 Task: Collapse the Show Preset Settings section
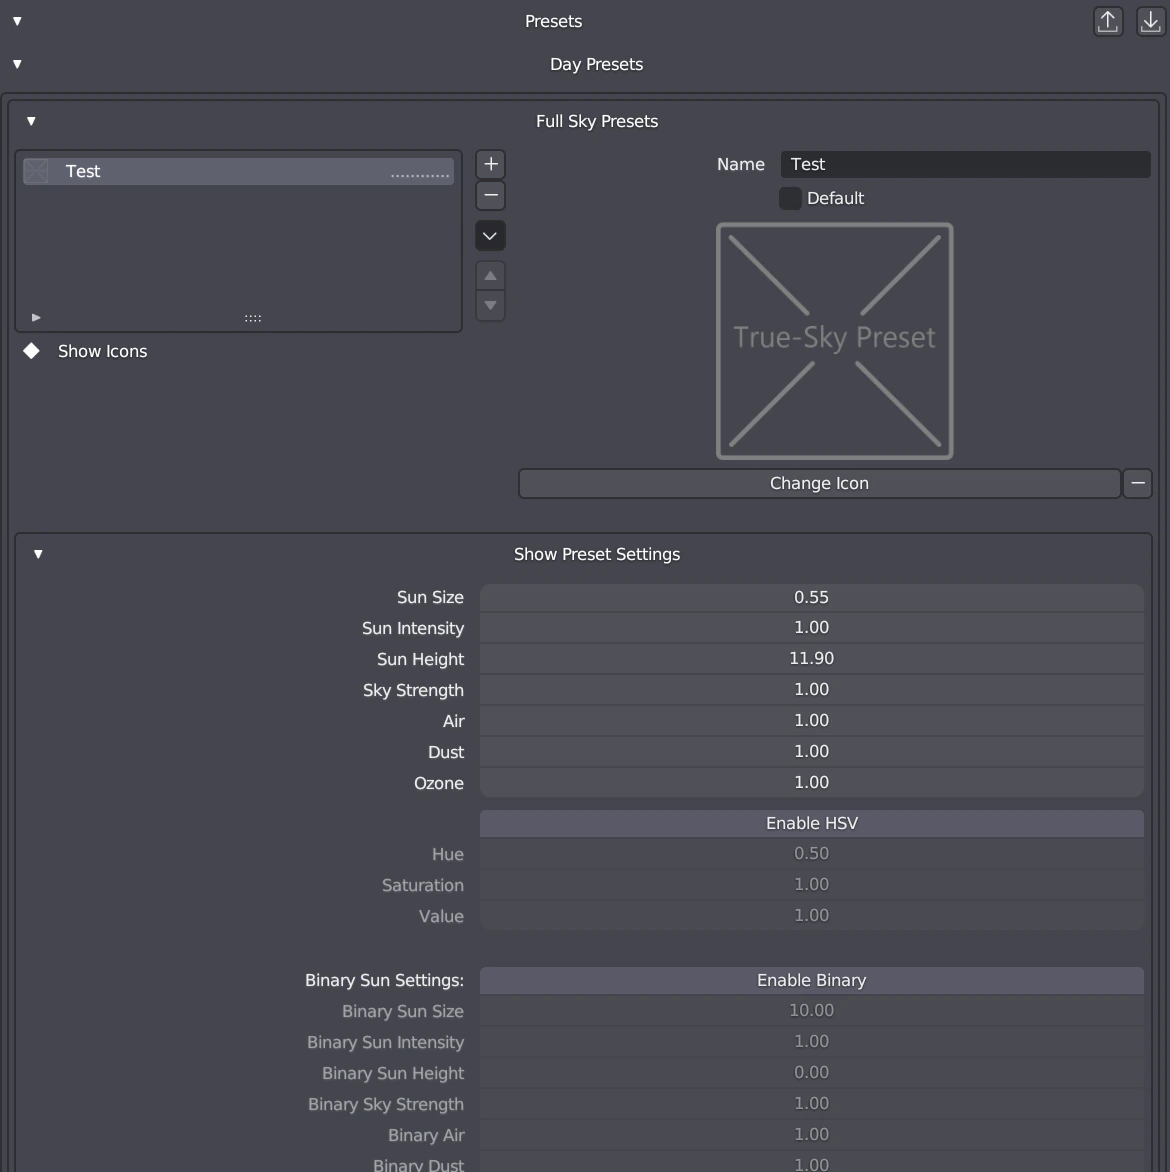coord(38,554)
